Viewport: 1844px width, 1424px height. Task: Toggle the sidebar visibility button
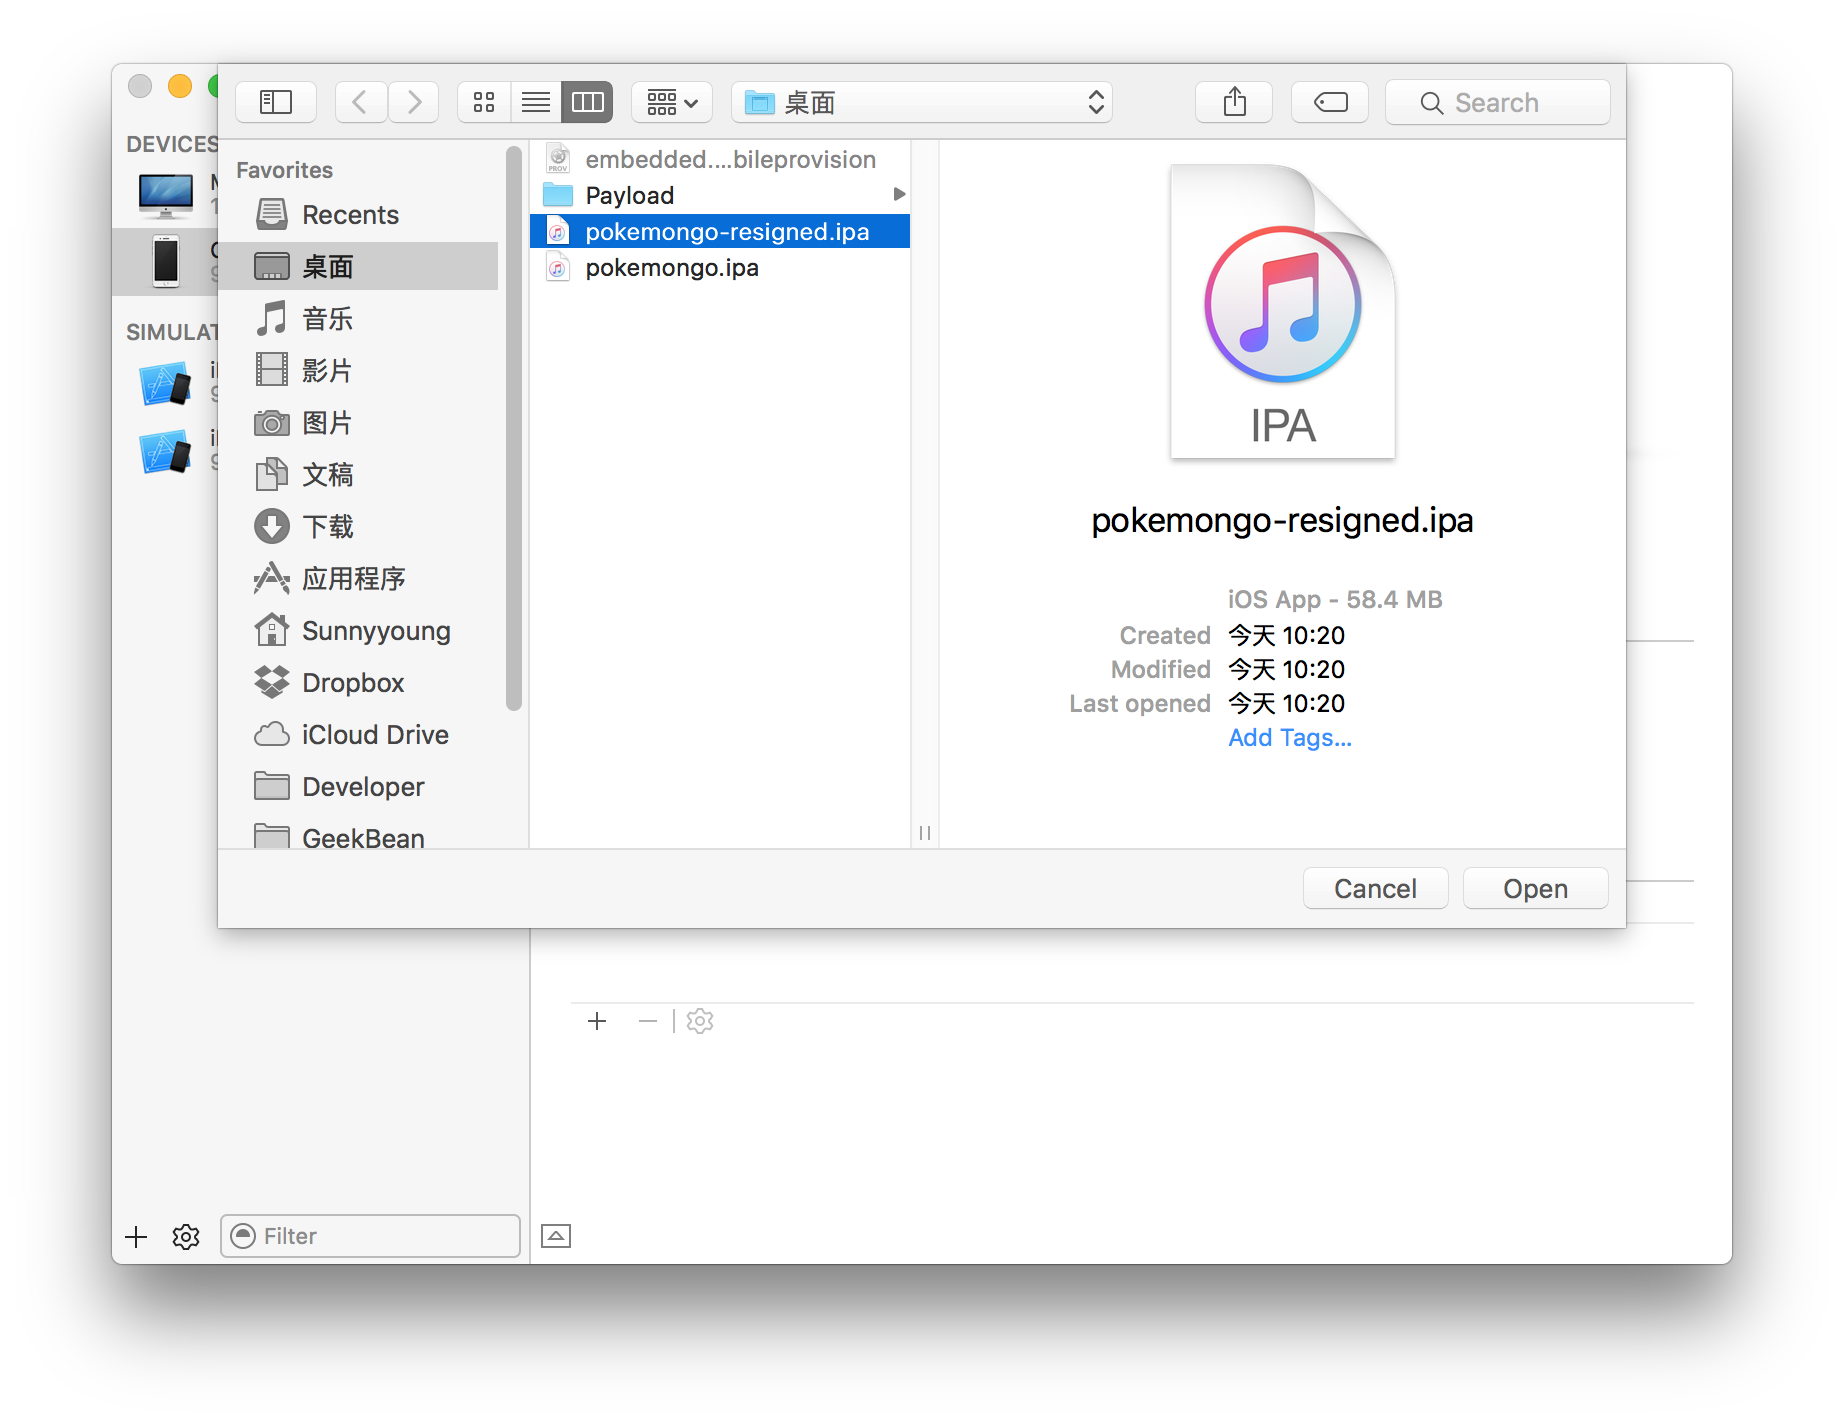[x=276, y=102]
